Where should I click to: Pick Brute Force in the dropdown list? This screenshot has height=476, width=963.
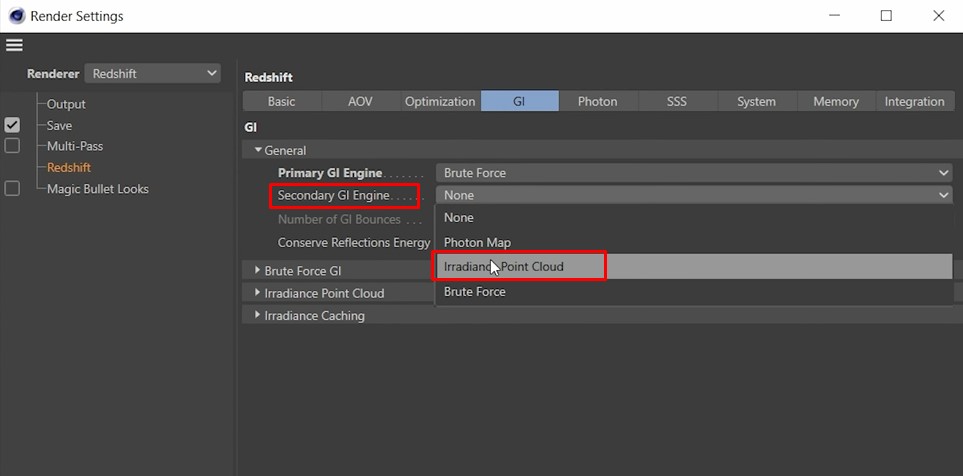point(474,292)
